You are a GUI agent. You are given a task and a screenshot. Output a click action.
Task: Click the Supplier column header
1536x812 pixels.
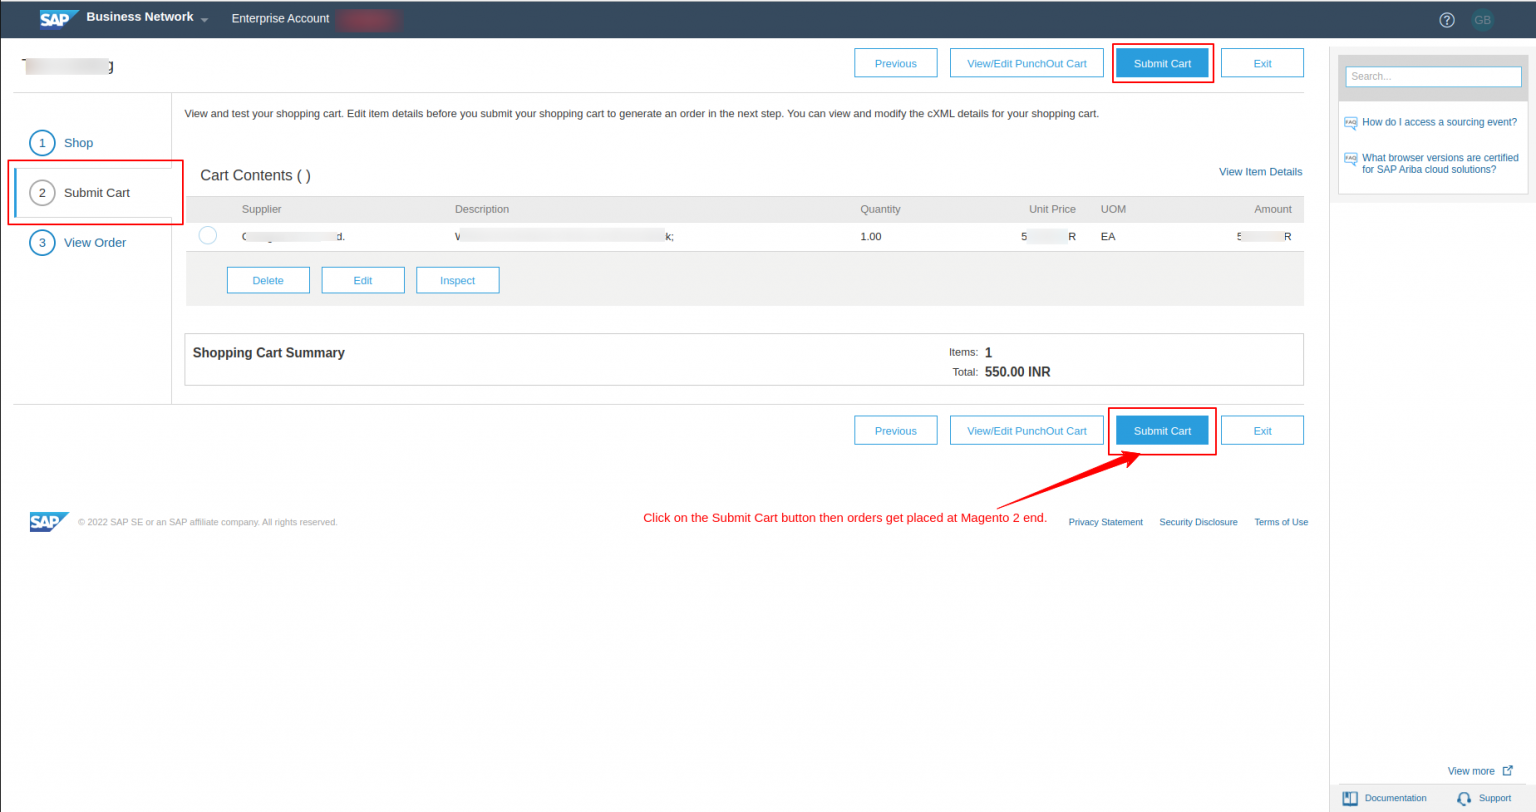tap(261, 209)
